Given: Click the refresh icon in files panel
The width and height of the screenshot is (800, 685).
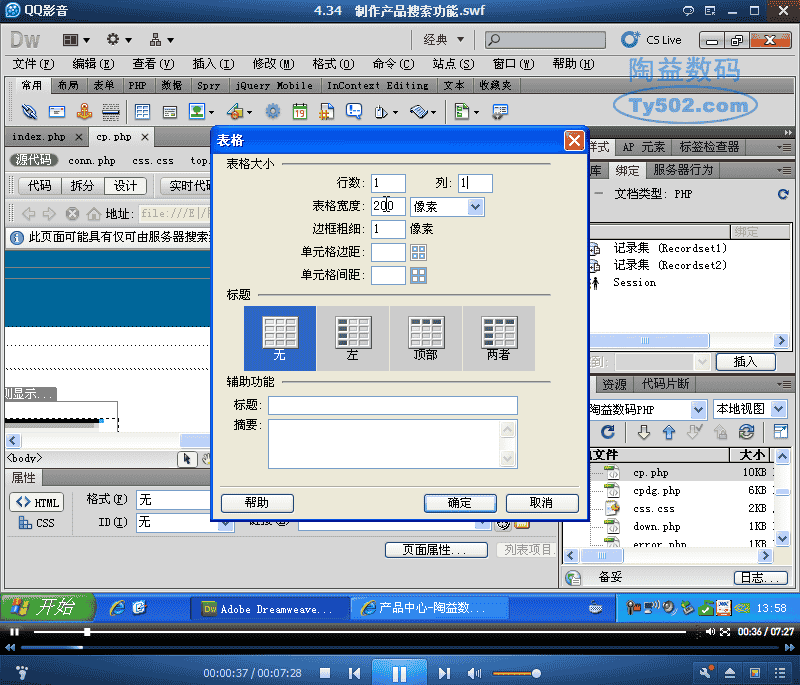Looking at the screenshot, I should tap(607, 432).
